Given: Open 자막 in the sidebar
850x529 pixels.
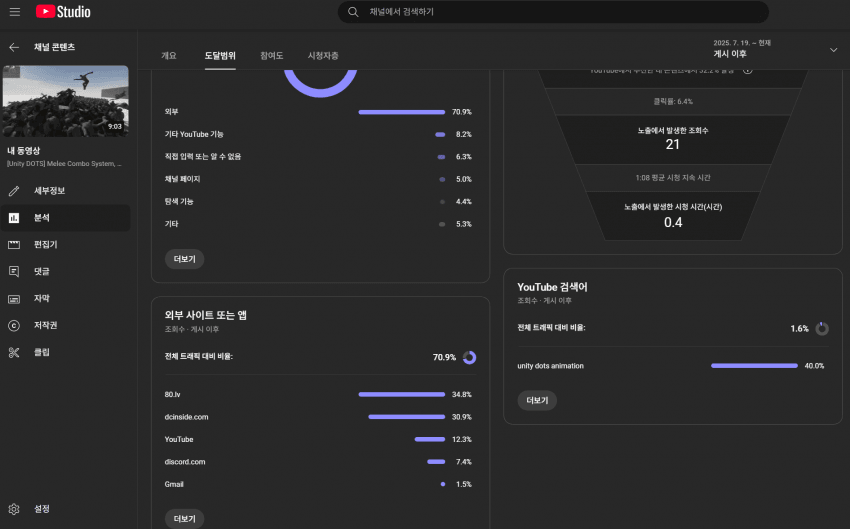Looking at the screenshot, I should tap(66, 299).
